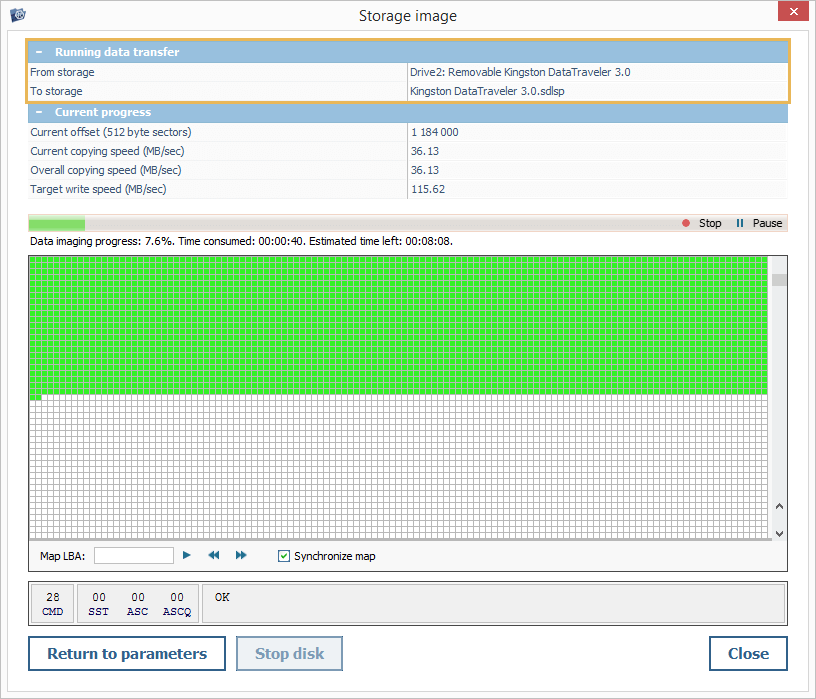Screen dimensions: 816x699
Task: Collapse the Running data transfer section
Action: tap(38, 52)
